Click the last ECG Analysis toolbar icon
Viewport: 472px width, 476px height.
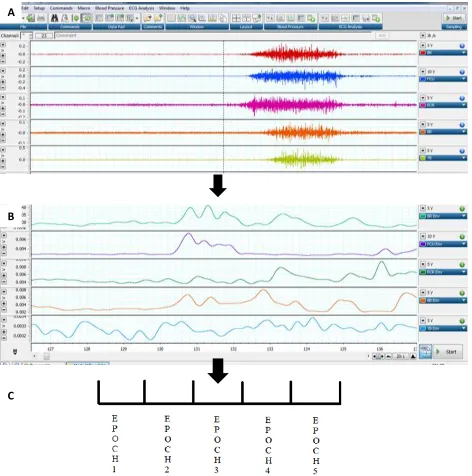pyautogui.click(x=376, y=18)
